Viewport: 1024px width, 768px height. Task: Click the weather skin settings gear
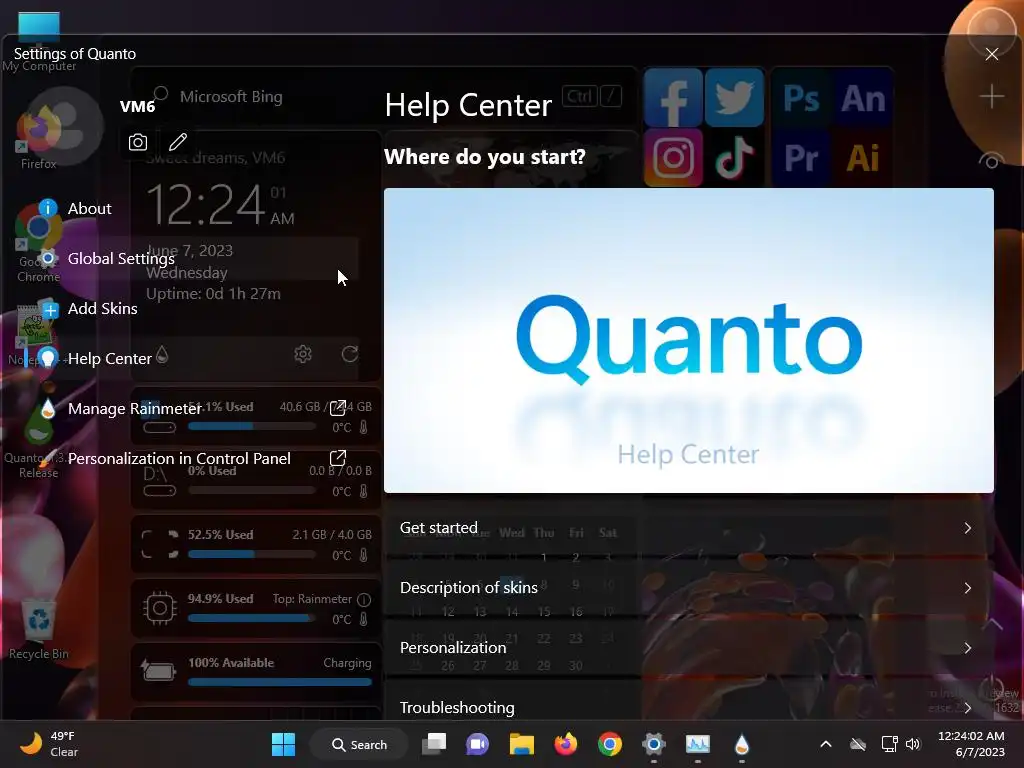point(303,354)
